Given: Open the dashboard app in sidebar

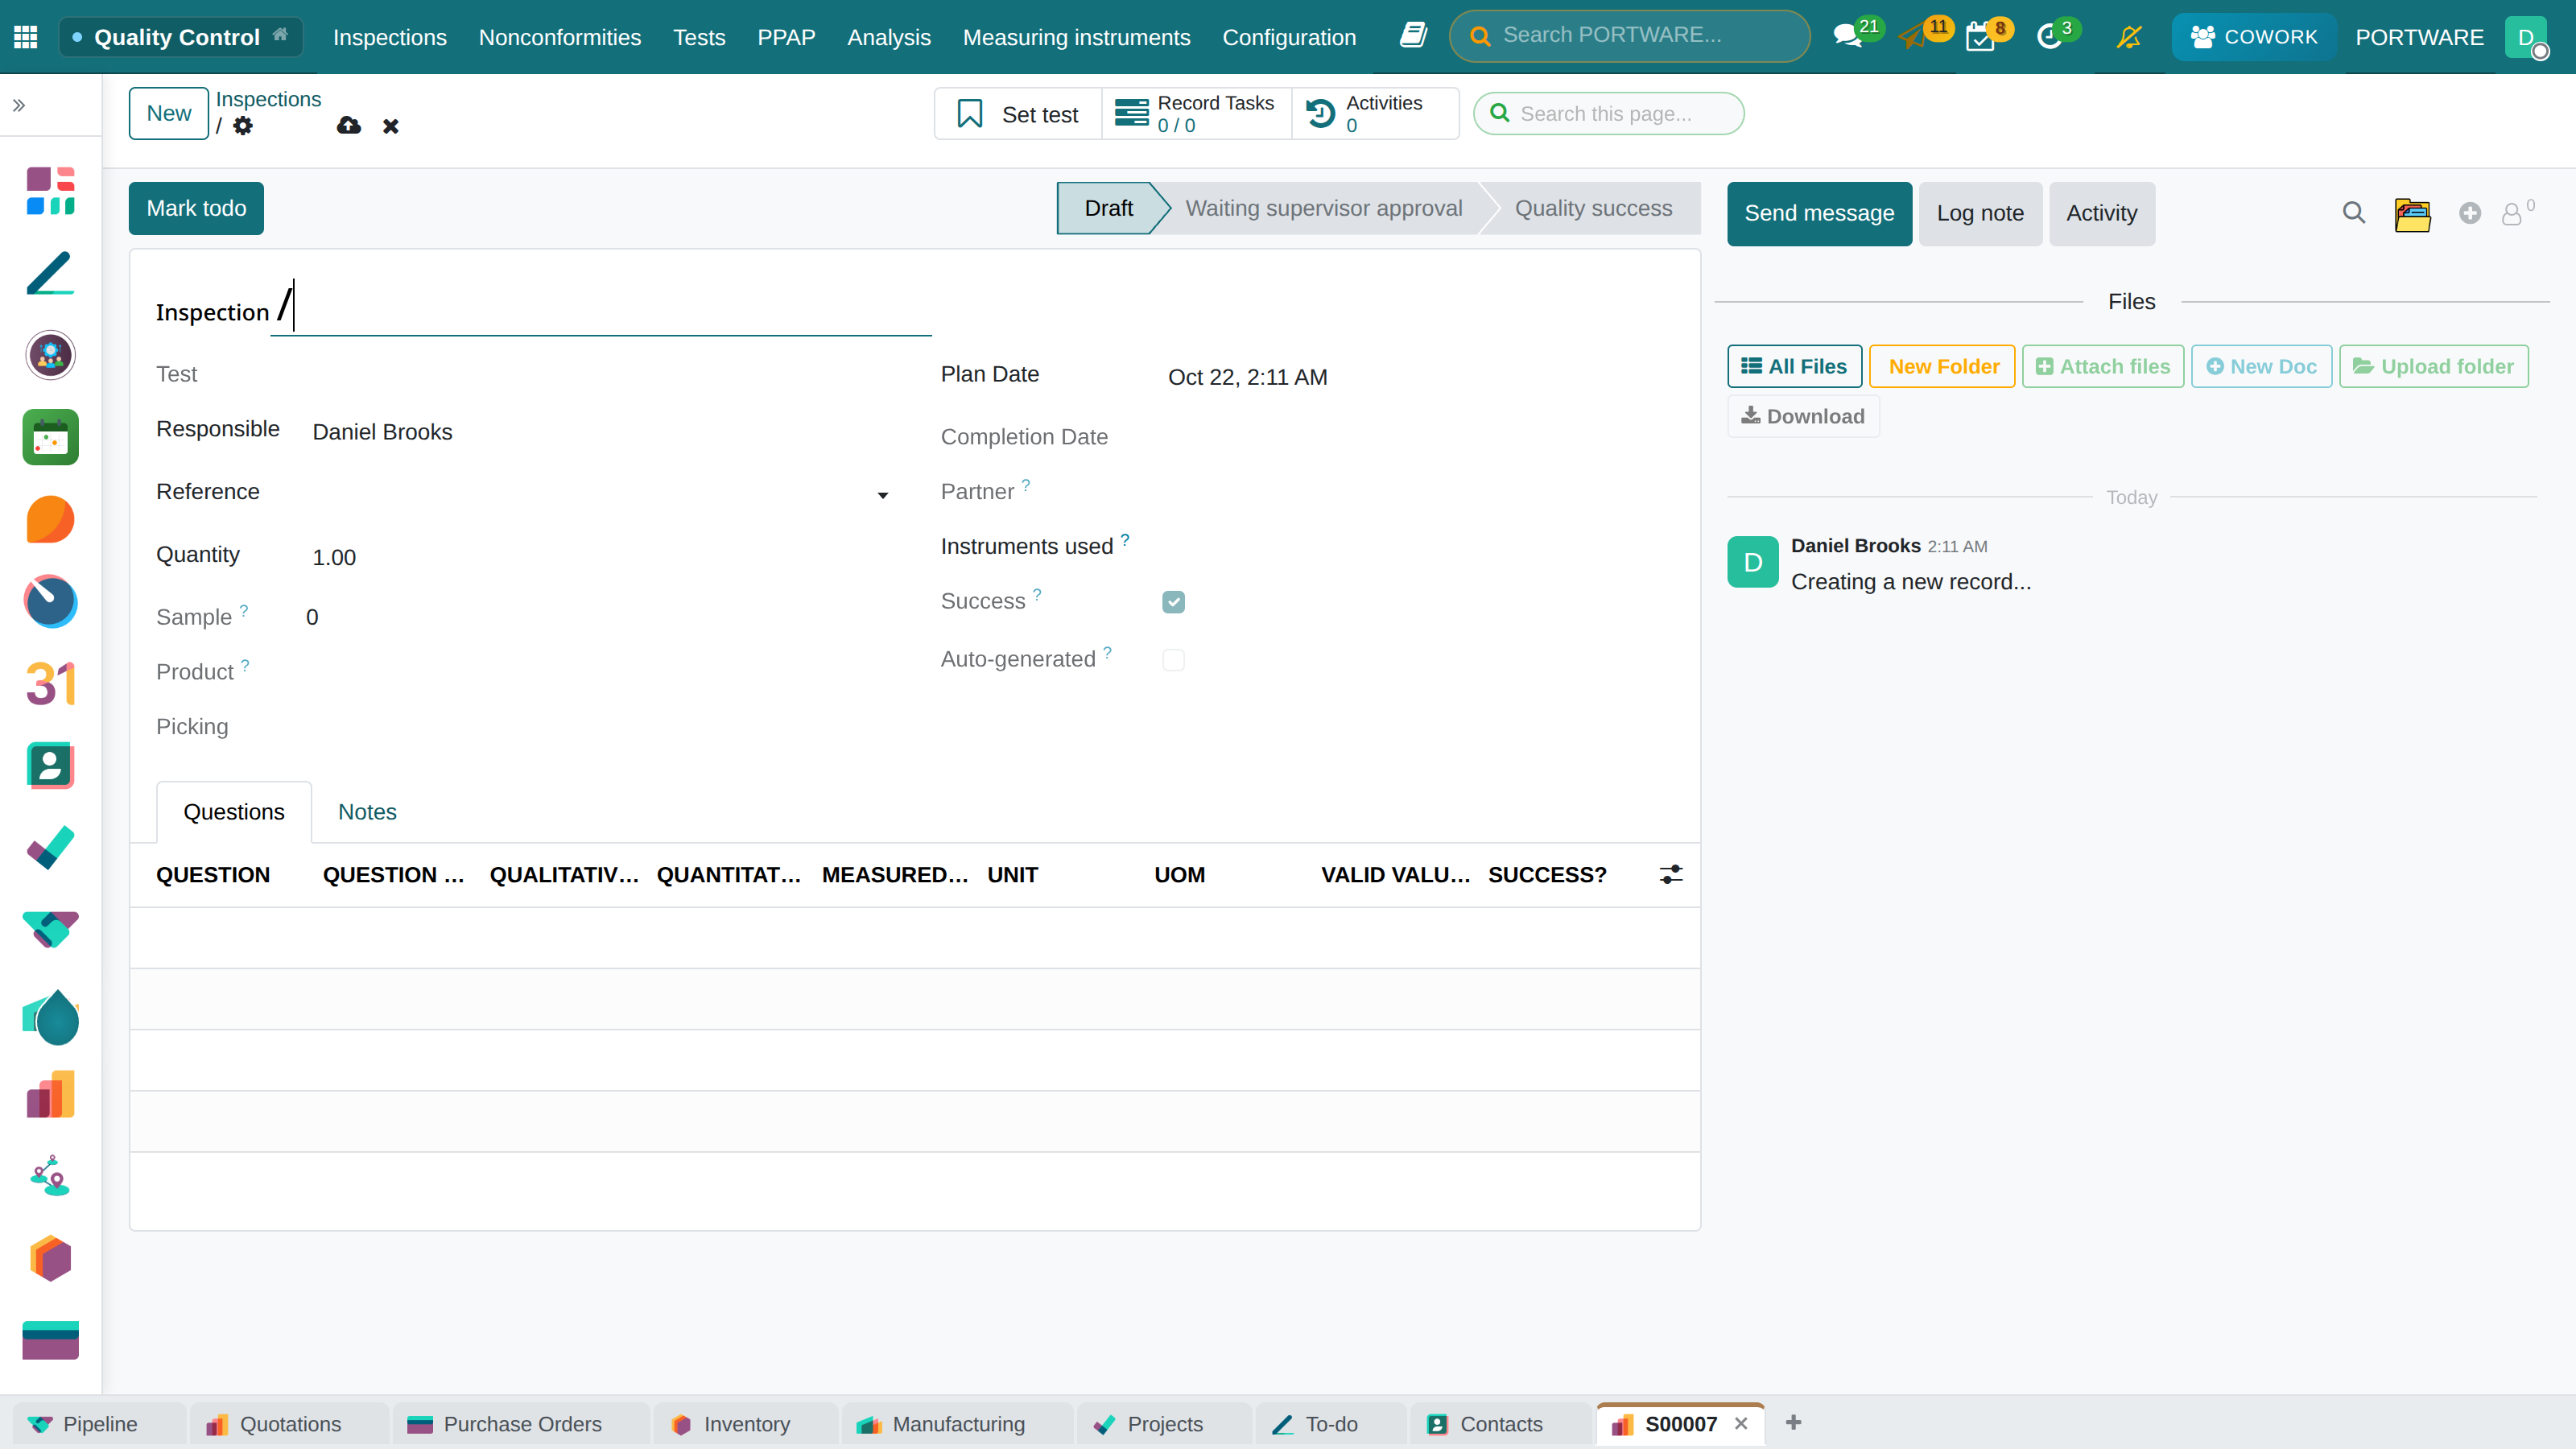Looking at the screenshot, I should [50, 191].
